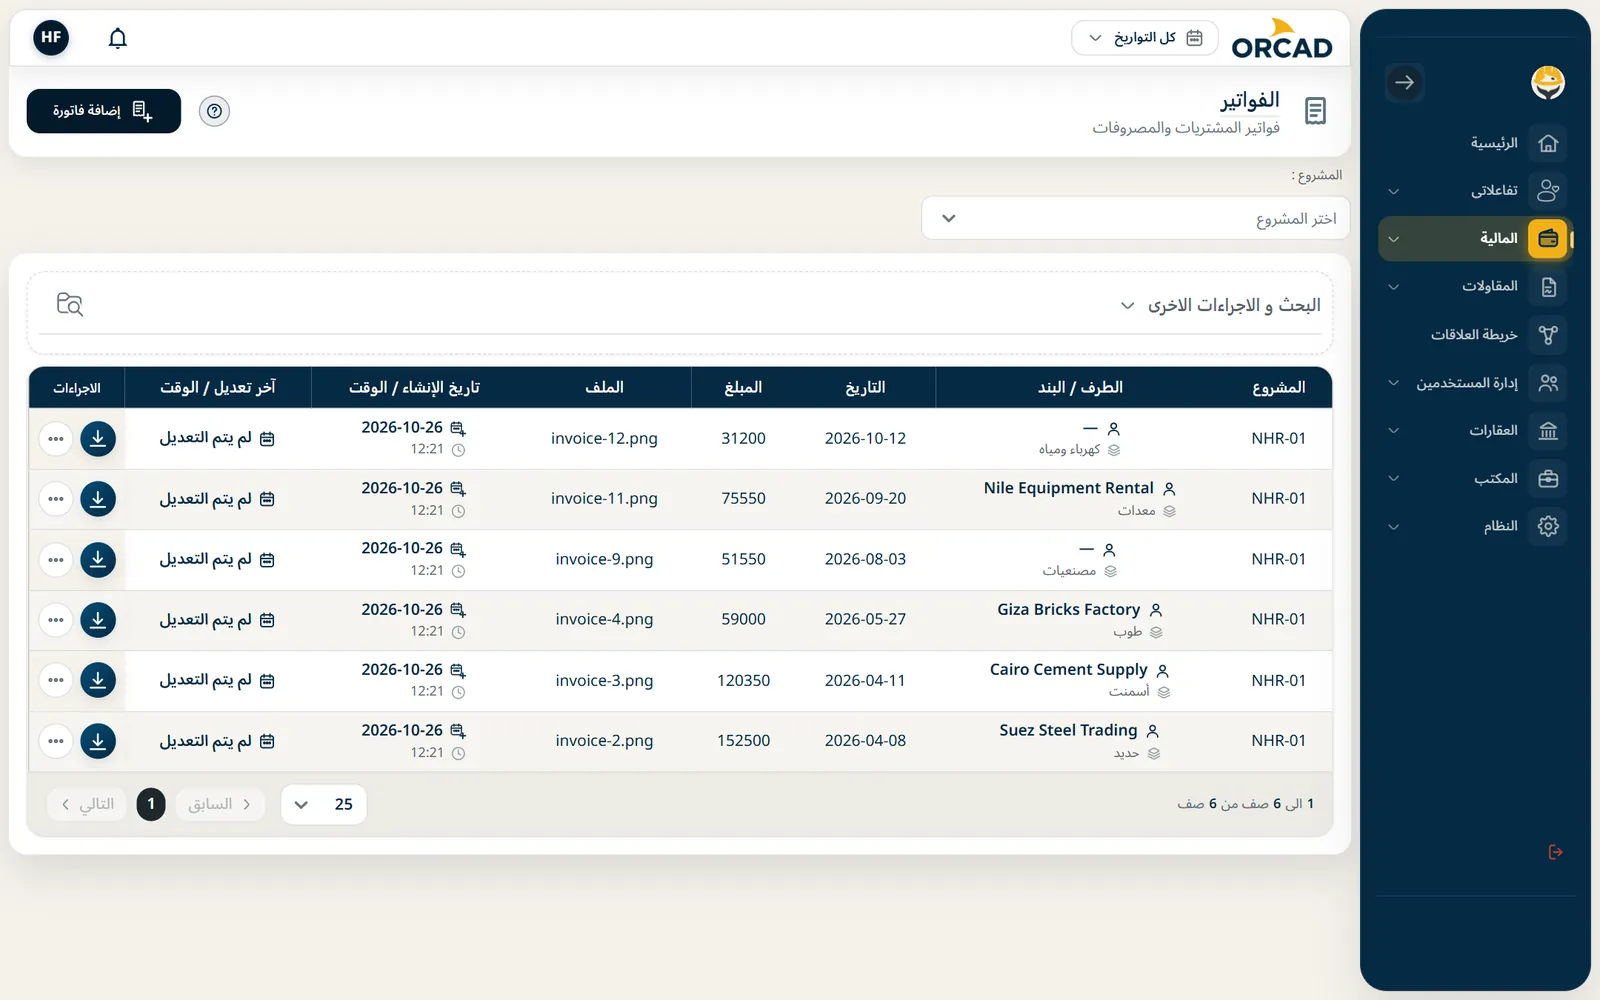Sort by المبلغ column header
This screenshot has width=1600, height=1000.
click(743, 387)
